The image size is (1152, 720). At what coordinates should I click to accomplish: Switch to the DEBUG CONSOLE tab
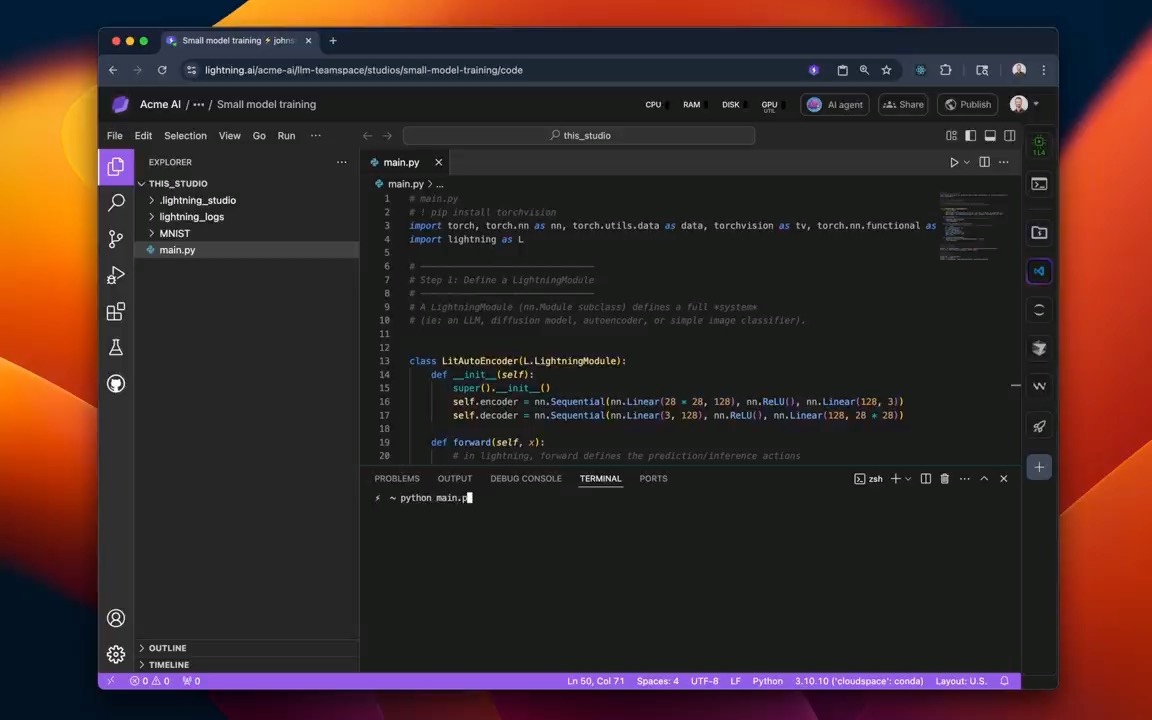526,478
